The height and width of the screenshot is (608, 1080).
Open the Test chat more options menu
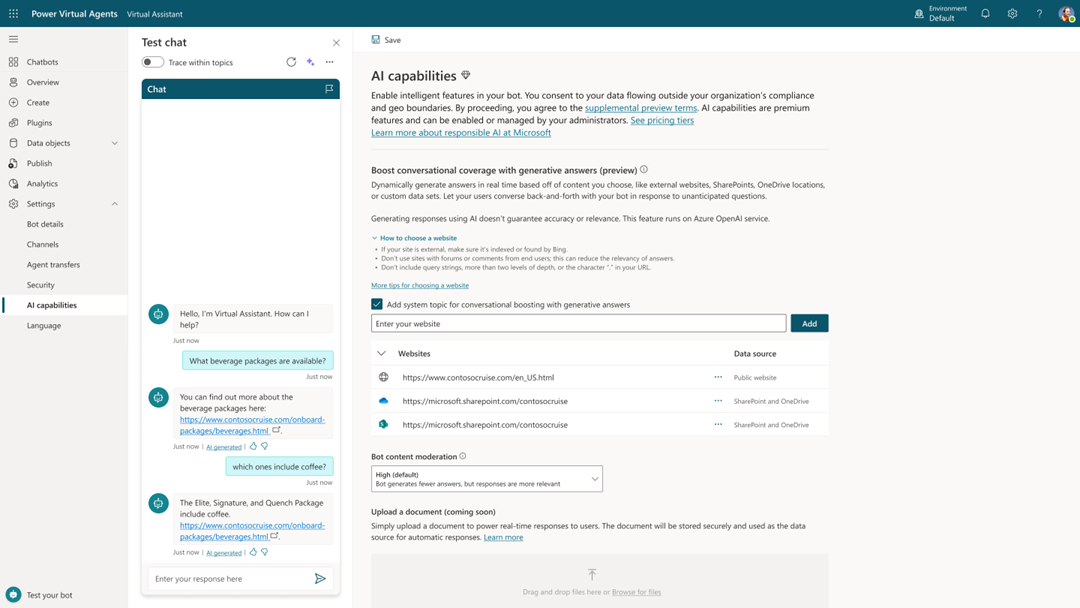click(330, 61)
